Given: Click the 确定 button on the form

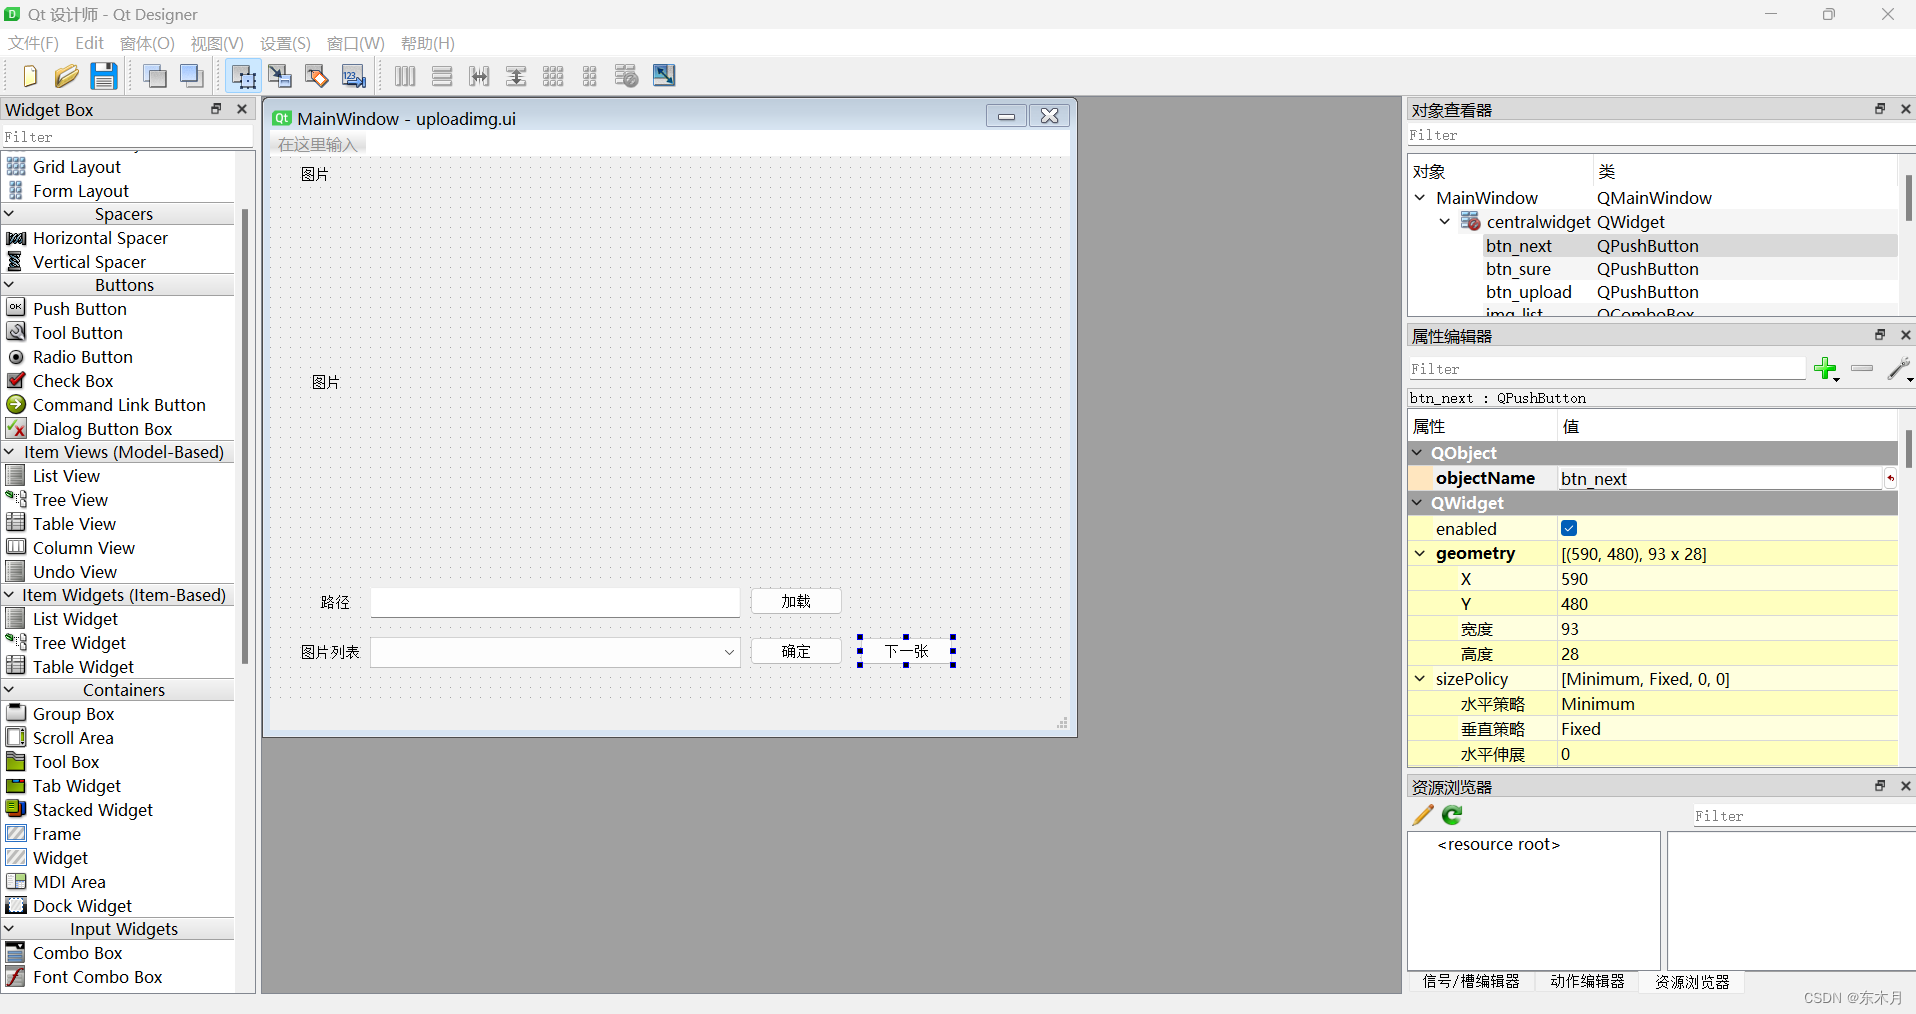Looking at the screenshot, I should click(x=796, y=651).
